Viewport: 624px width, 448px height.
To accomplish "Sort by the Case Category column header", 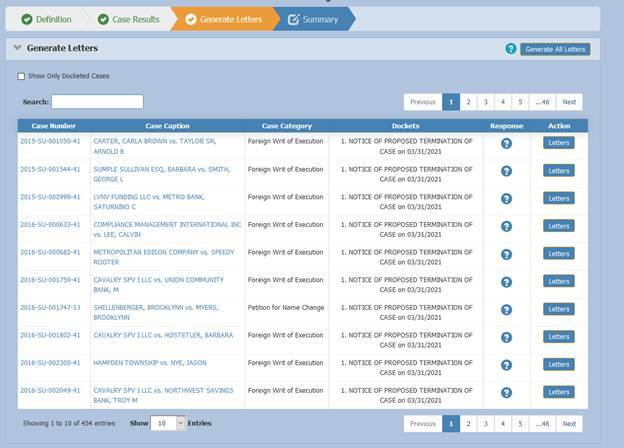I will tap(287, 126).
